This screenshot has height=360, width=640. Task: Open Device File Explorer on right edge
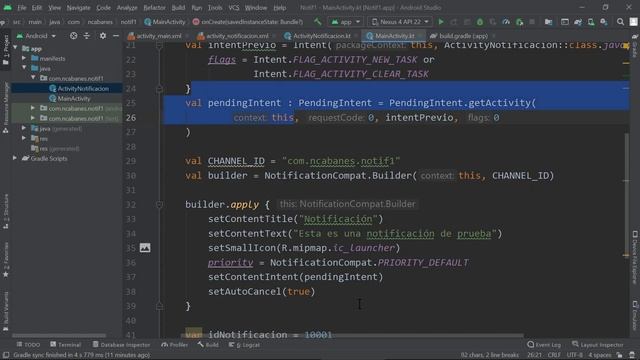click(635, 257)
